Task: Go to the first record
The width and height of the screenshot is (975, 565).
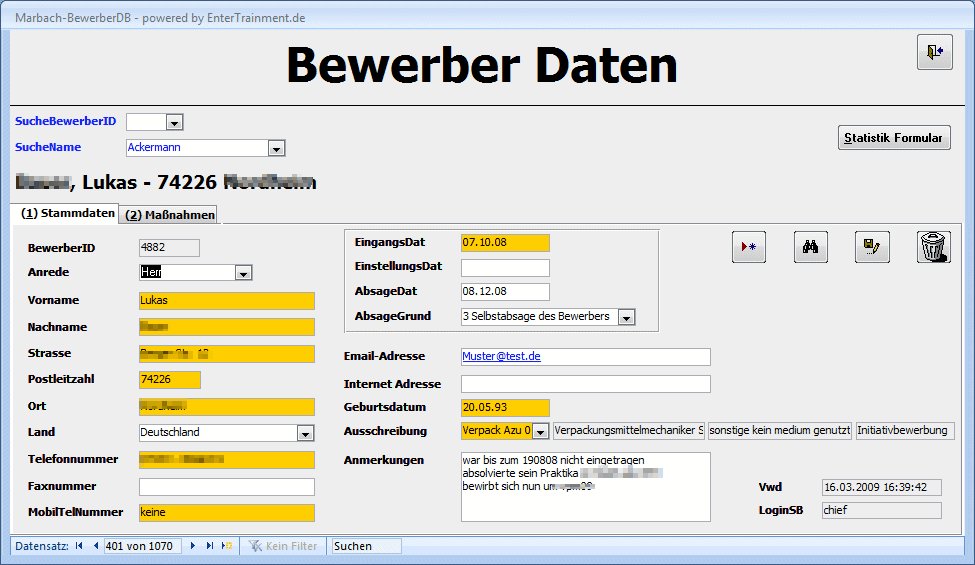Action: pos(79,546)
